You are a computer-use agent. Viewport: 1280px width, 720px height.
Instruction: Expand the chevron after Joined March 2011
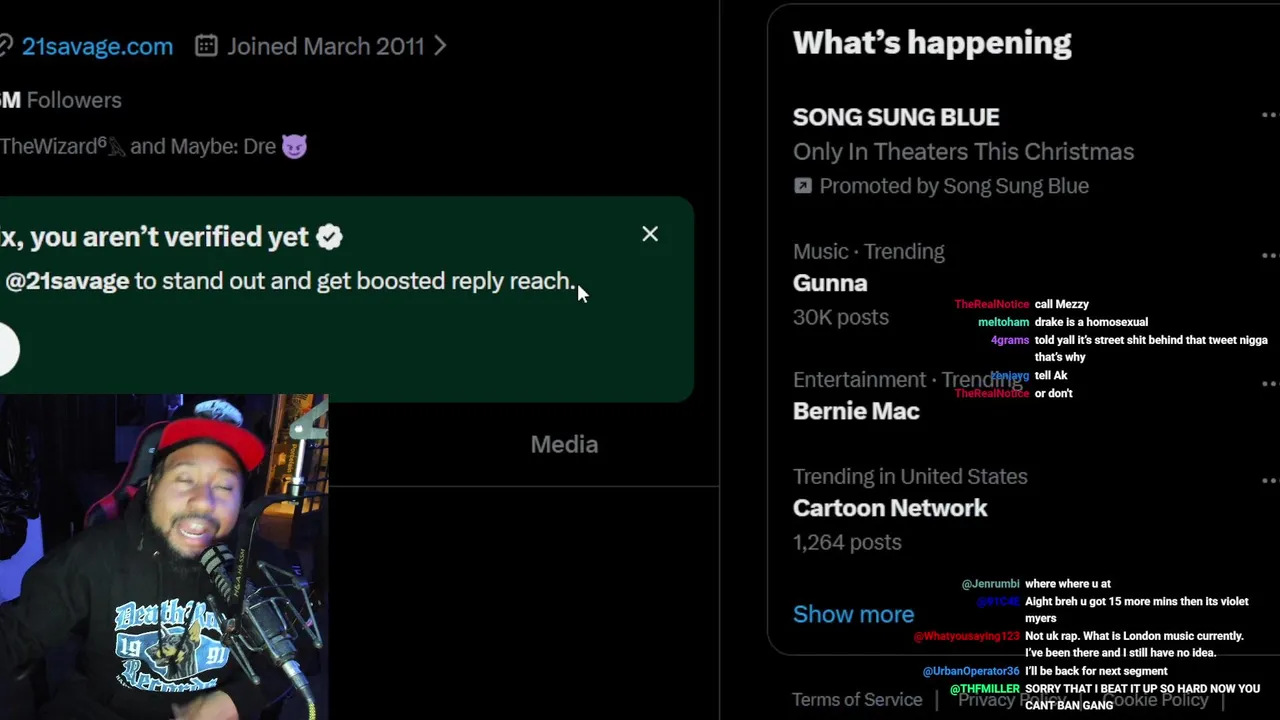point(440,46)
